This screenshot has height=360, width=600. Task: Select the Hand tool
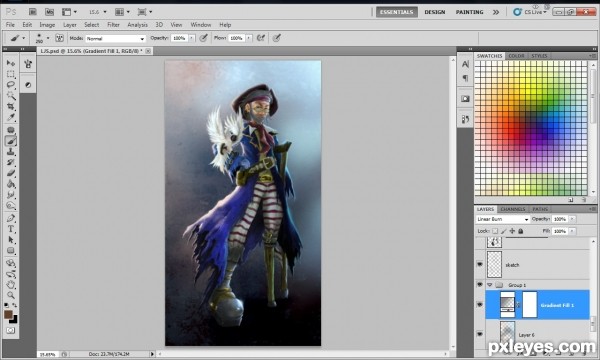(x=11, y=285)
